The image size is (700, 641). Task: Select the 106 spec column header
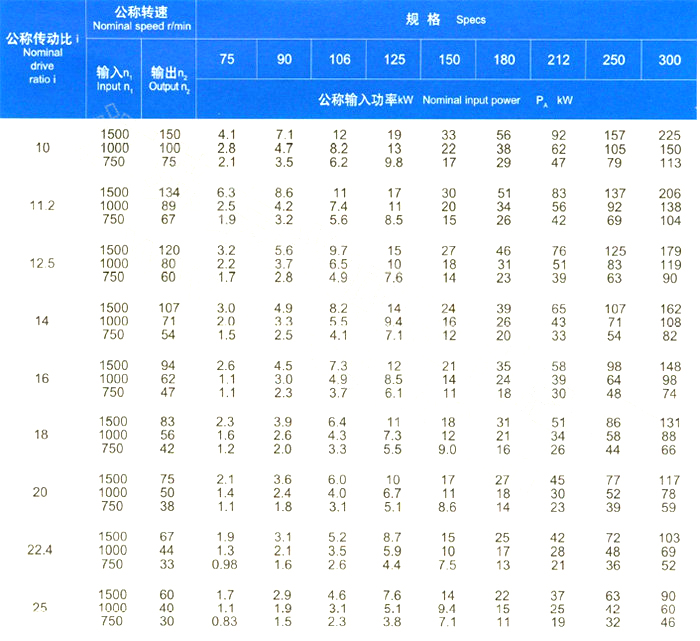coord(339,60)
